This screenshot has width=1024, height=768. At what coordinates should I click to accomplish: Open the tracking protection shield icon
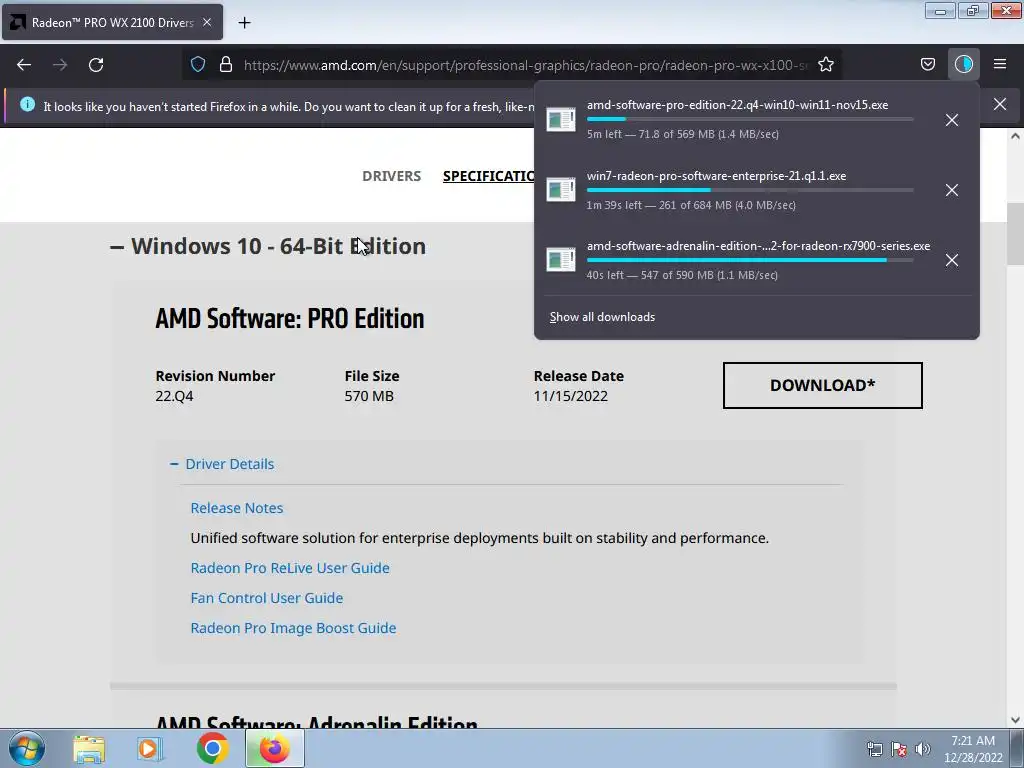[x=198, y=64]
